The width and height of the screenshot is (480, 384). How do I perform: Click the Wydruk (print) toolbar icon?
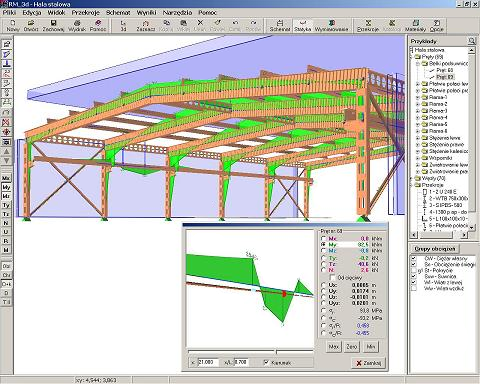point(77,25)
